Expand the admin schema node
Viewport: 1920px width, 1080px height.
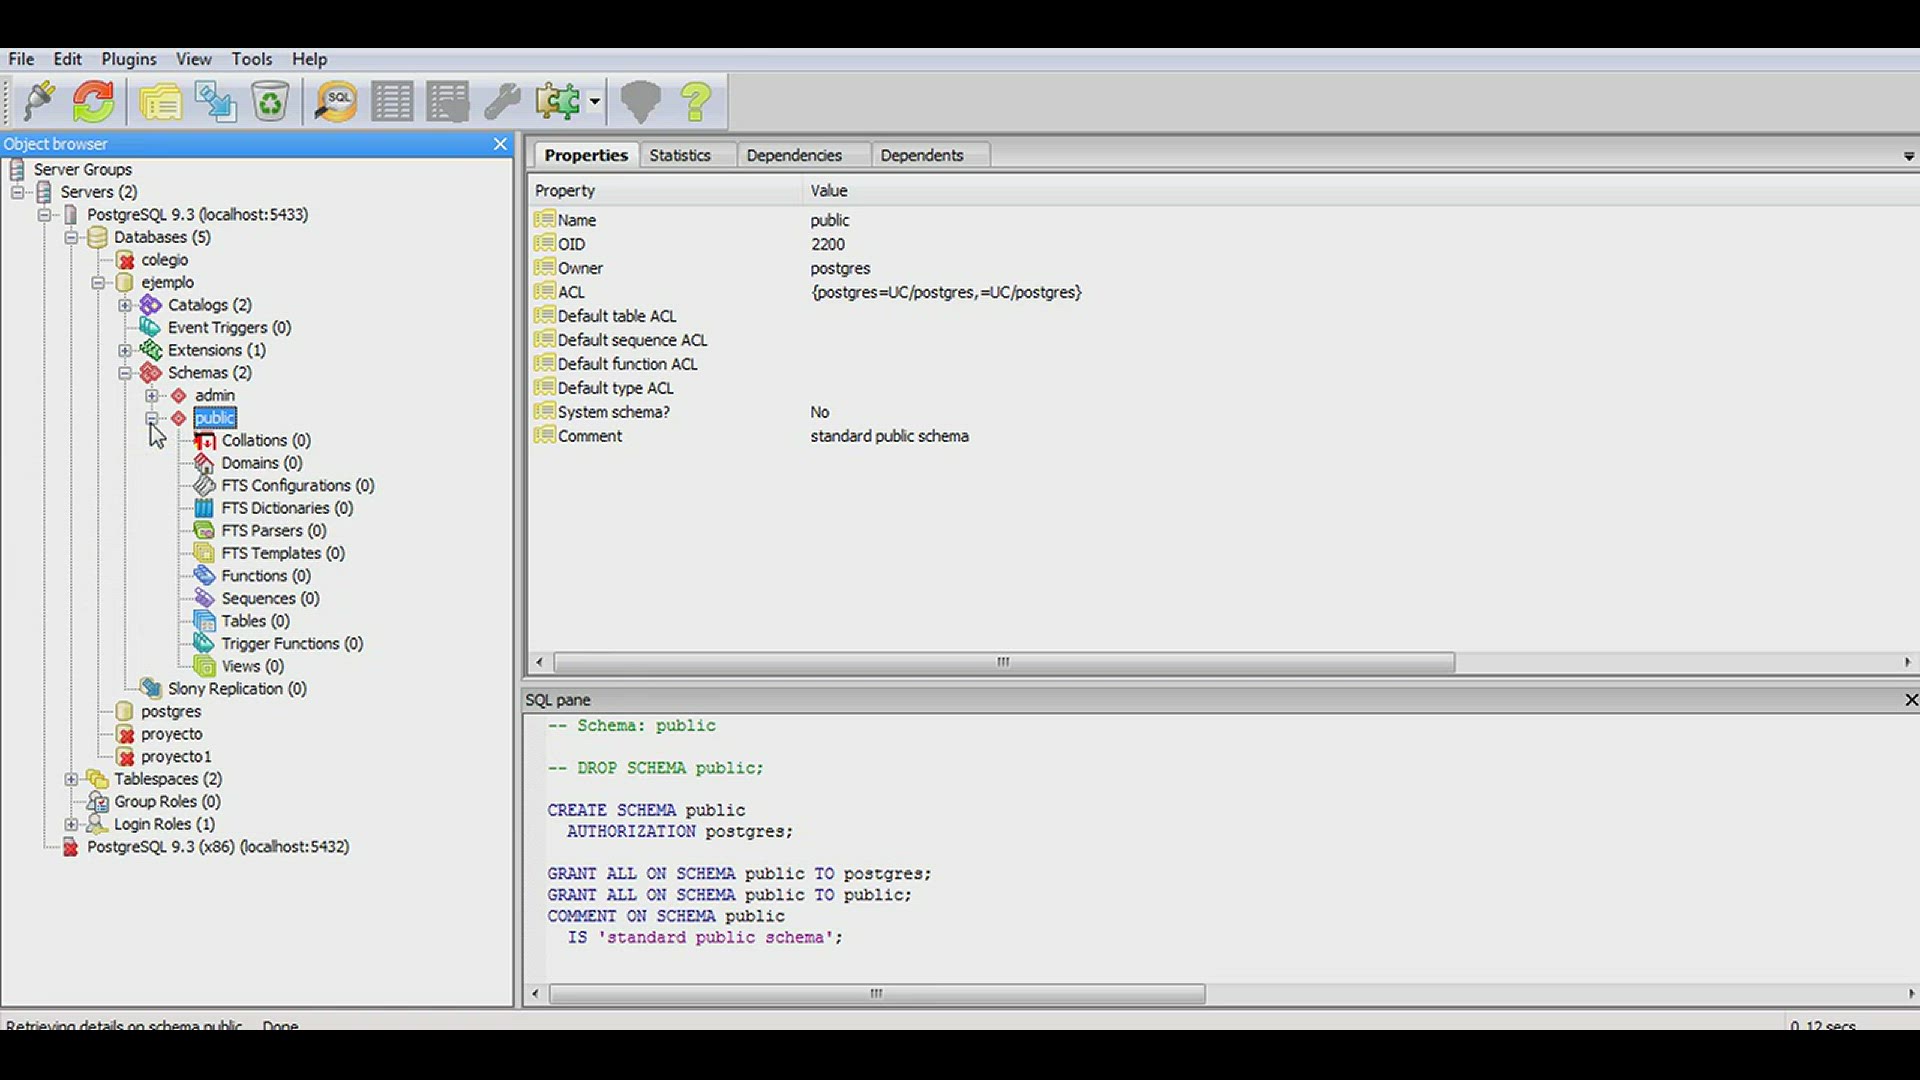coord(152,395)
